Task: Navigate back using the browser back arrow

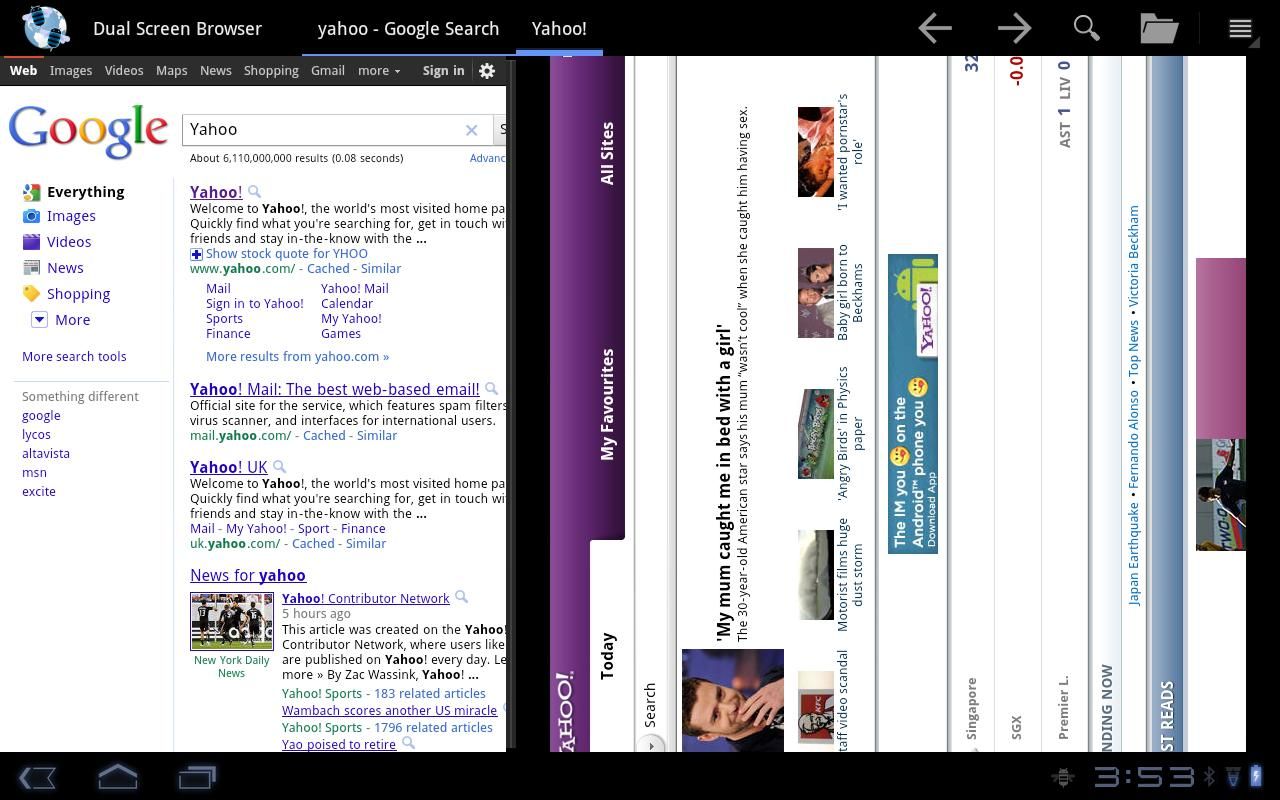Action: pyautogui.click(x=934, y=28)
